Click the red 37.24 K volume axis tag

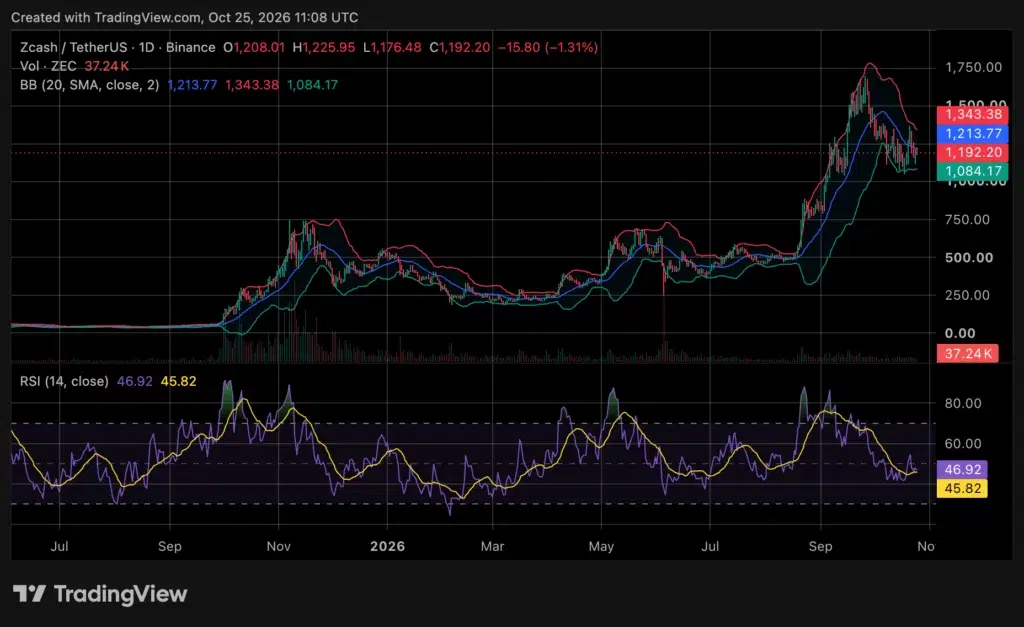tap(967, 353)
